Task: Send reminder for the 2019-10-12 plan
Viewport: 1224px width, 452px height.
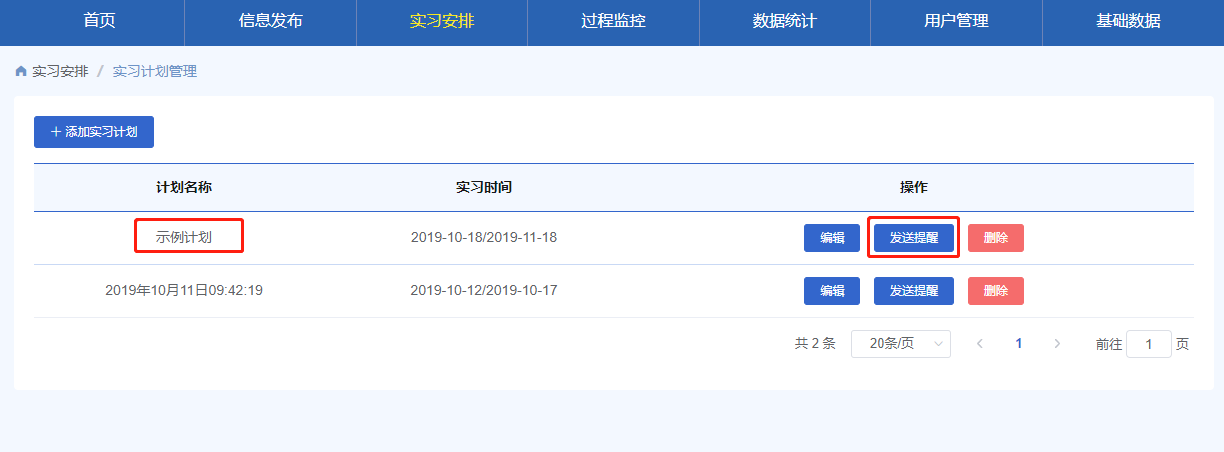Action: (914, 291)
